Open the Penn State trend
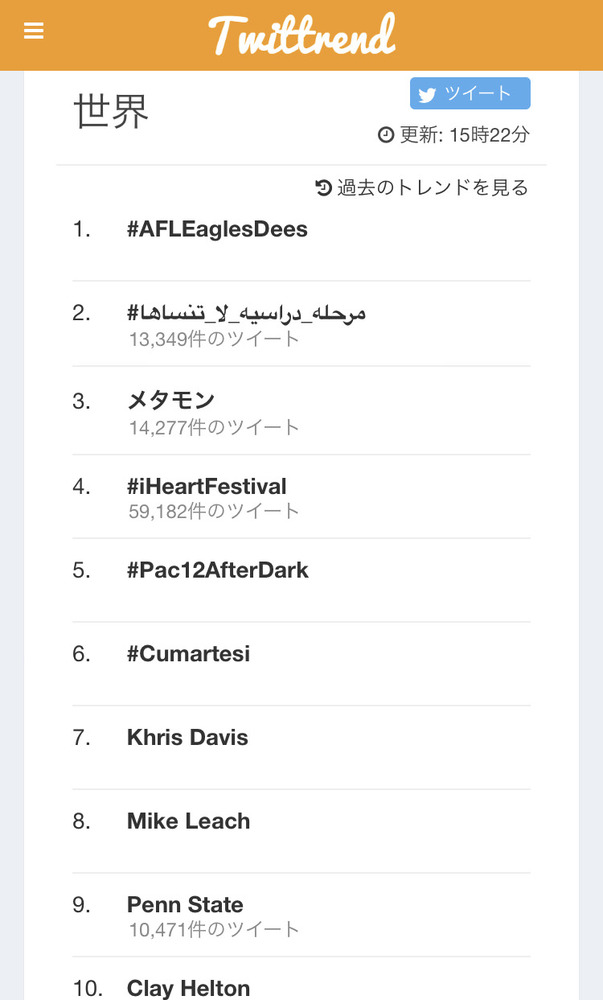The image size is (603, 1000). [x=185, y=905]
